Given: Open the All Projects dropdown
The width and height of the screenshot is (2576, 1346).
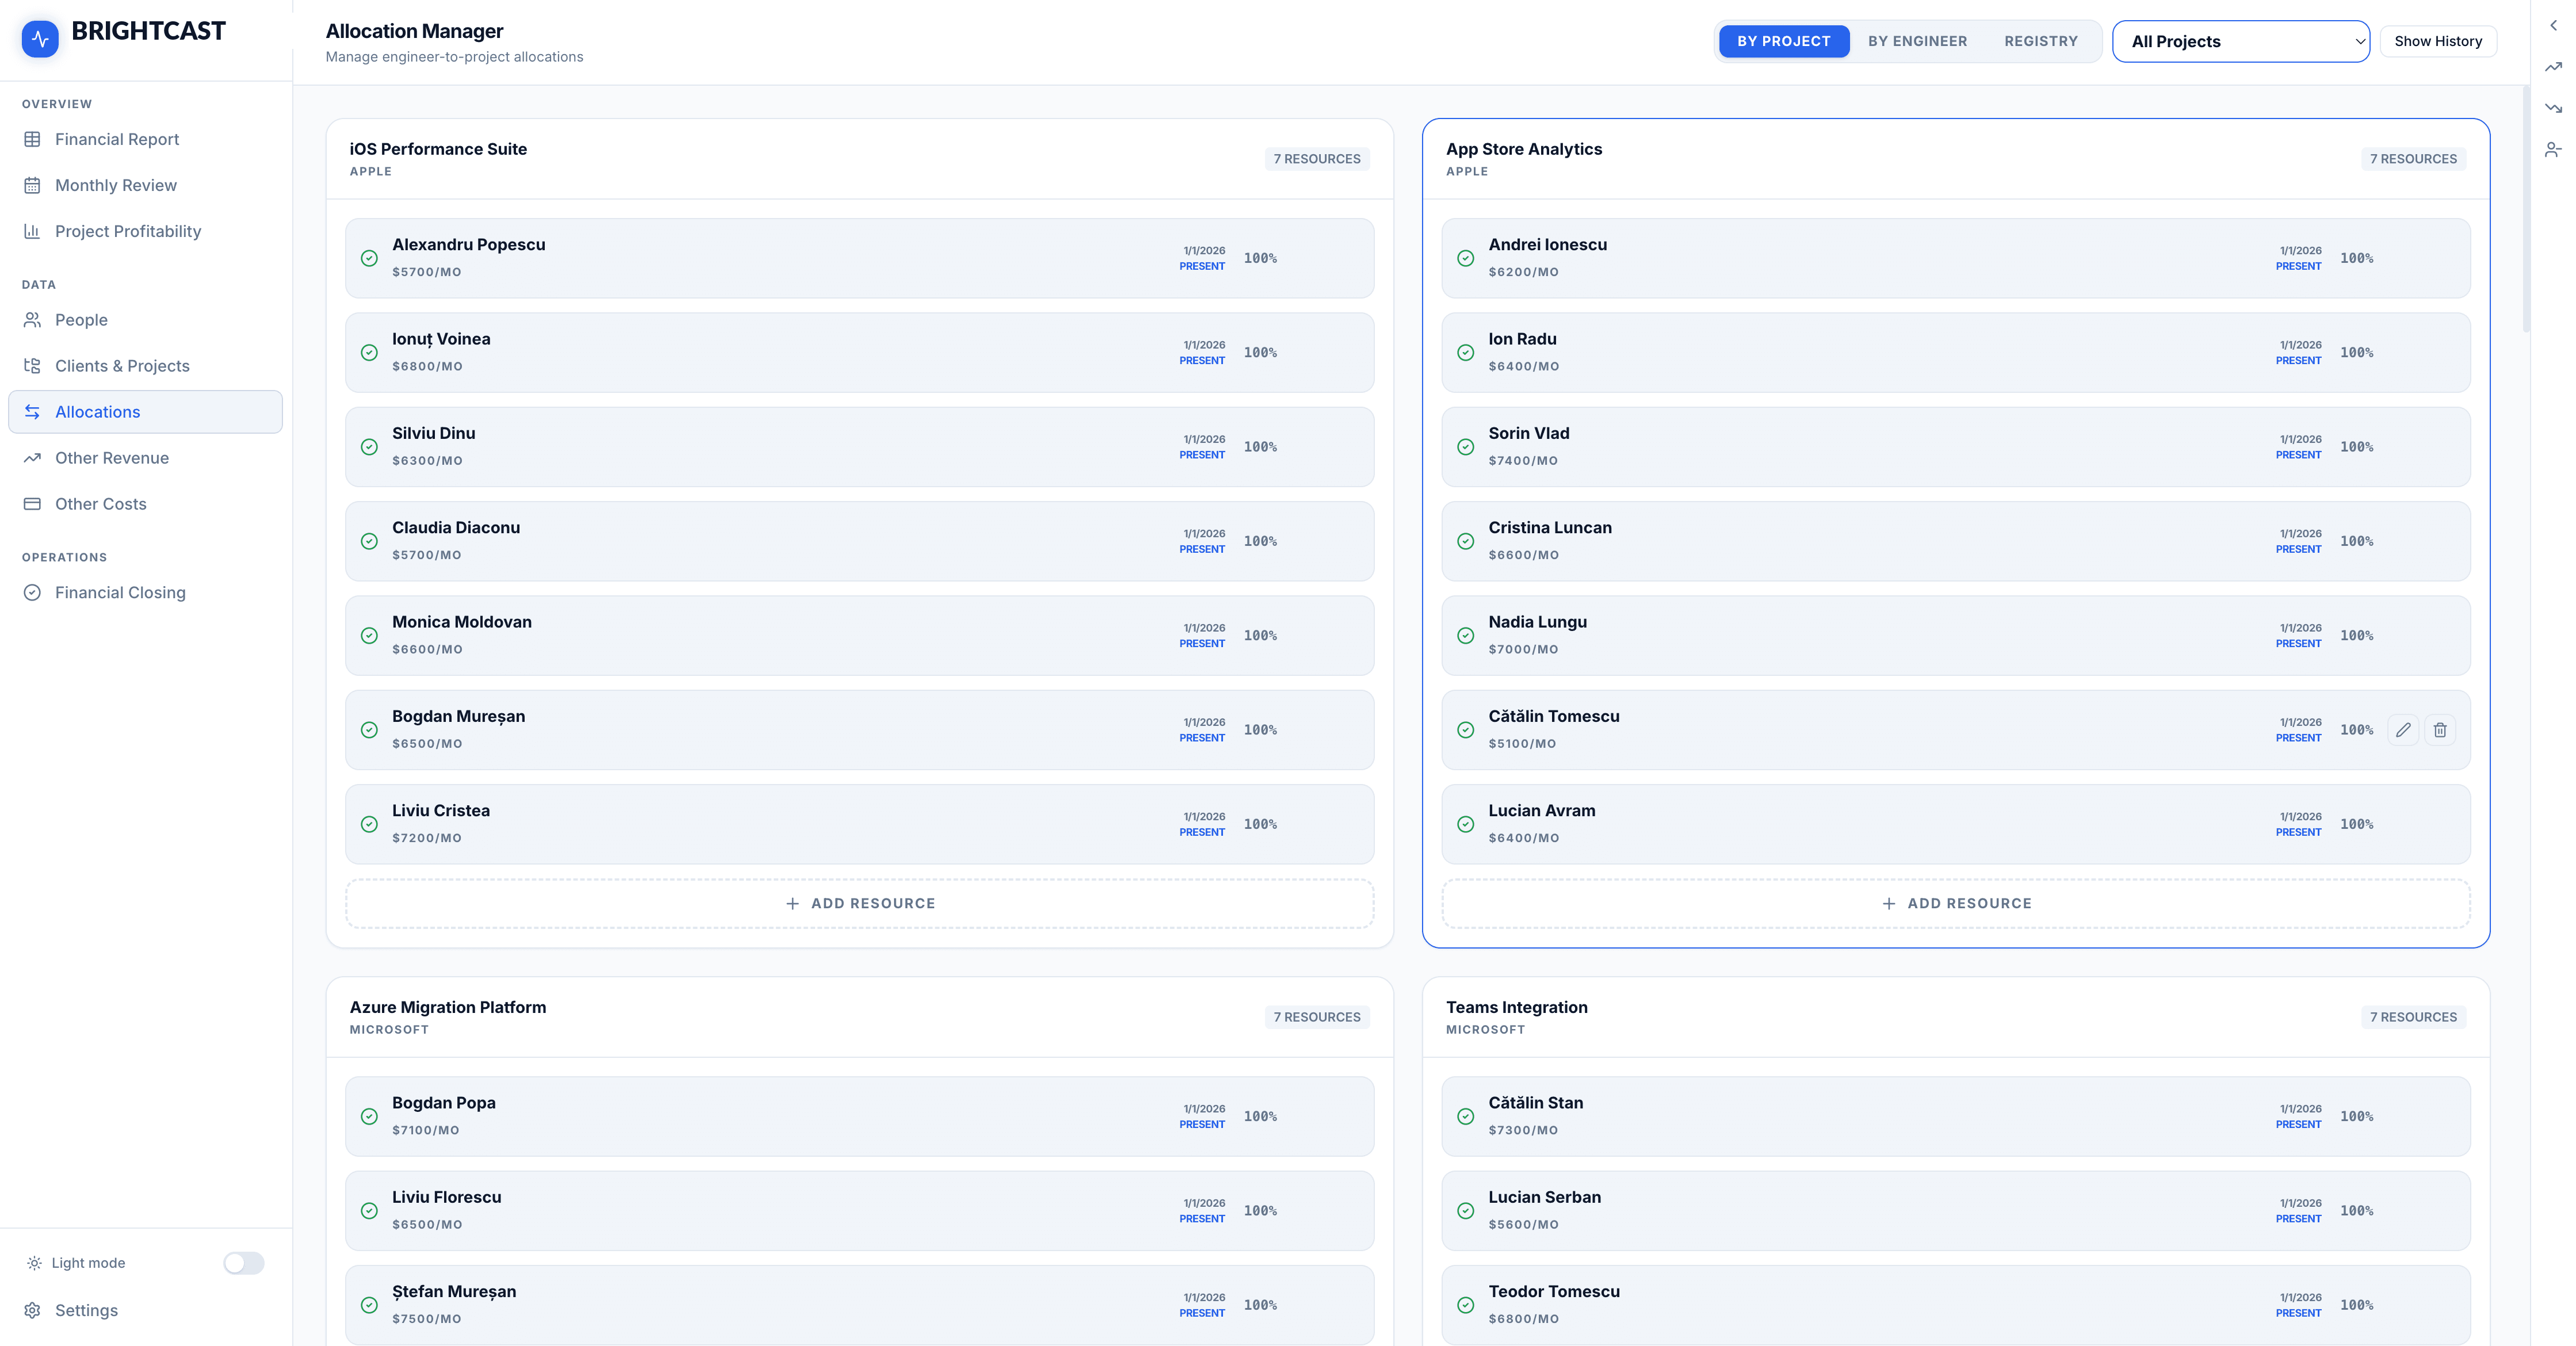Looking at the screenshot, I should coord(2240,41).
